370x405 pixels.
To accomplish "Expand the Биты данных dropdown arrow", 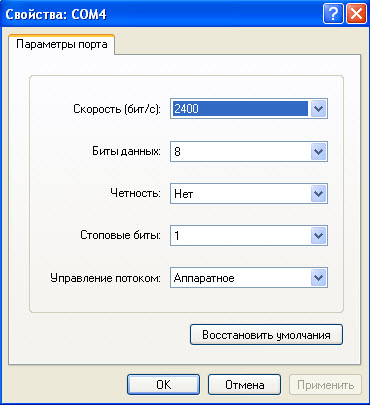I will coord(318,152).
